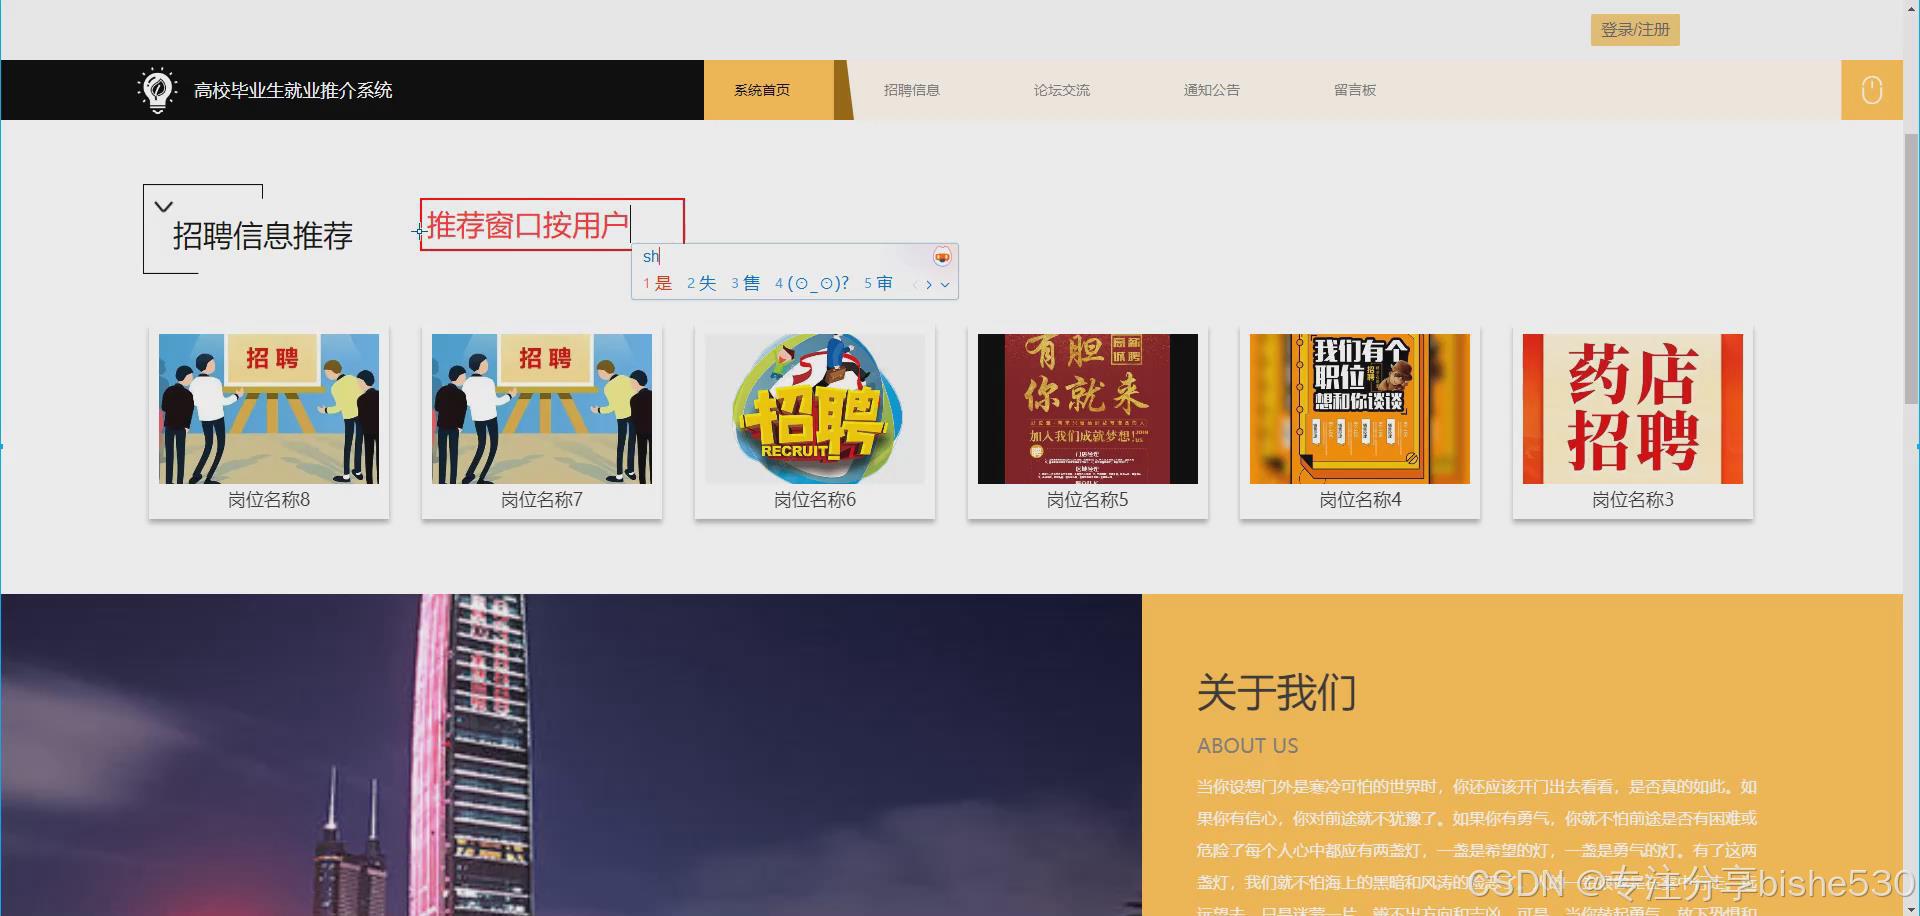1920x916 pixels.
Task: Expand the IME candidate list with the down chevron
Action: (945, 284)
